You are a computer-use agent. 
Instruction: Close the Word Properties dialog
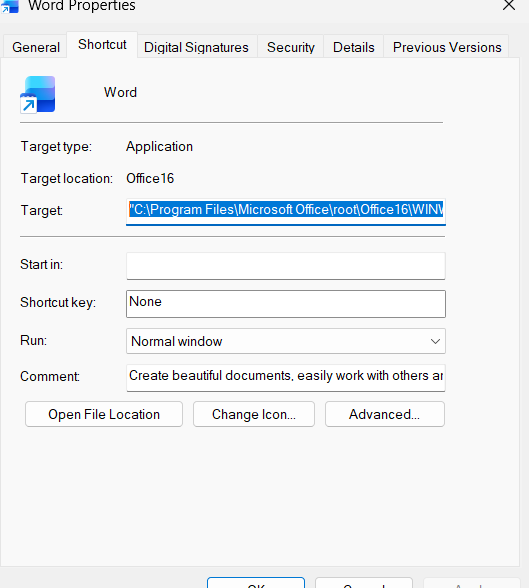coord(509,5)
